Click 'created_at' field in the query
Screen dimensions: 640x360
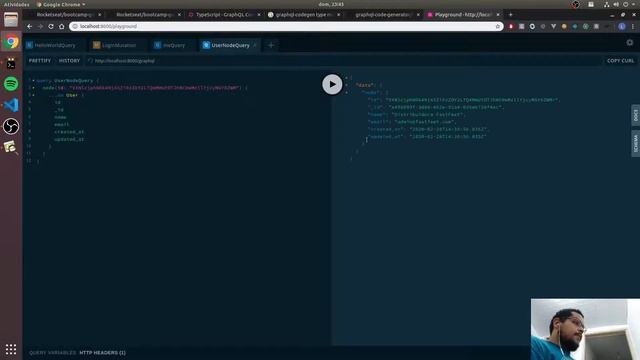(x=69, y=132)
